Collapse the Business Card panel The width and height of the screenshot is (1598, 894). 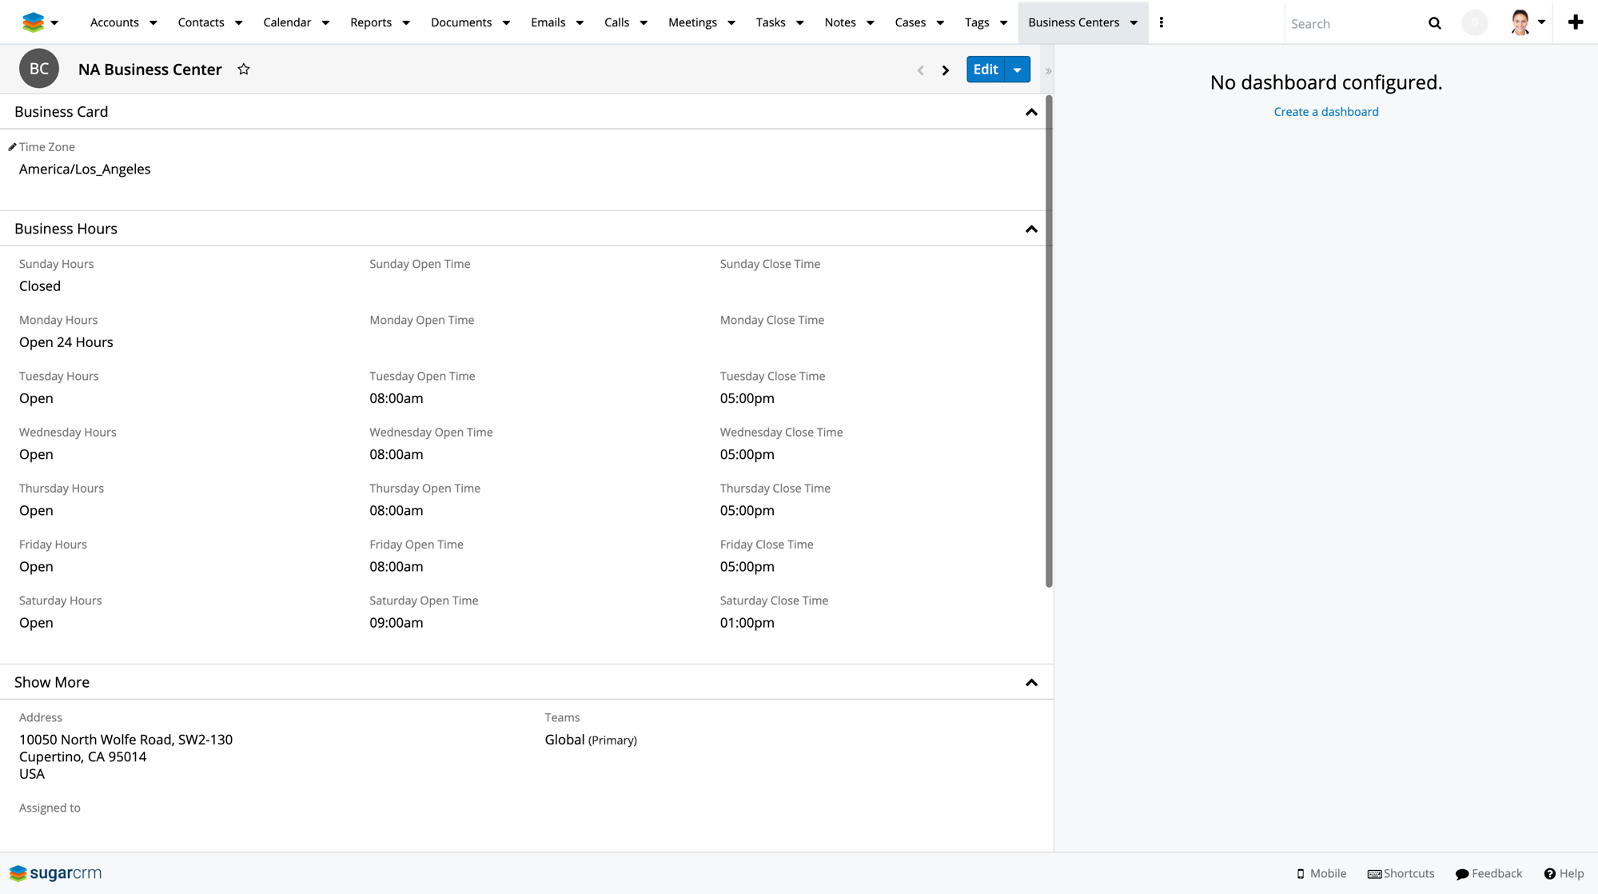(1031, 112)
